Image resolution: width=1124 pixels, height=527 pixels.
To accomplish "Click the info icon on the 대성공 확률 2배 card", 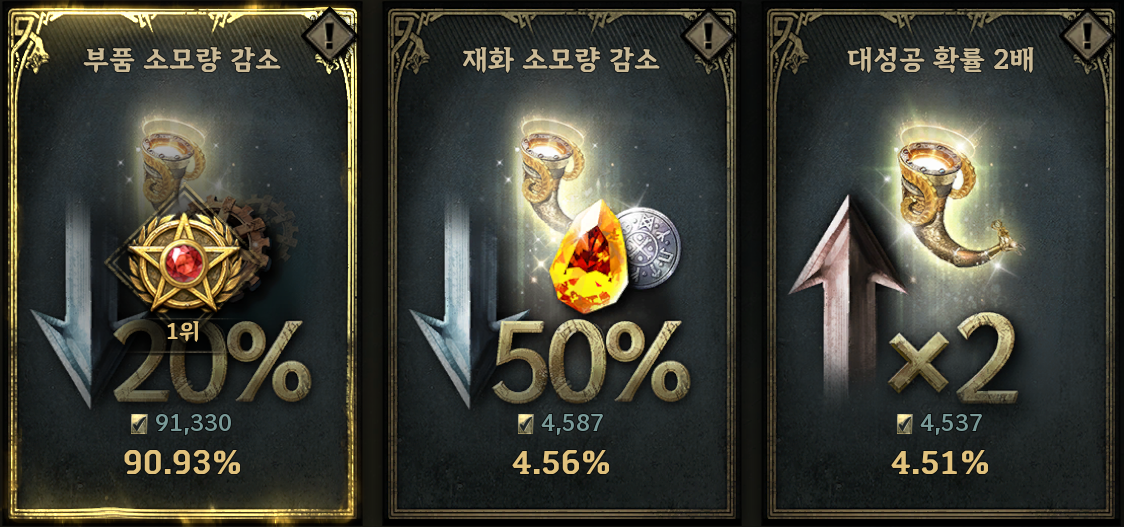I will click(1088, 34).
